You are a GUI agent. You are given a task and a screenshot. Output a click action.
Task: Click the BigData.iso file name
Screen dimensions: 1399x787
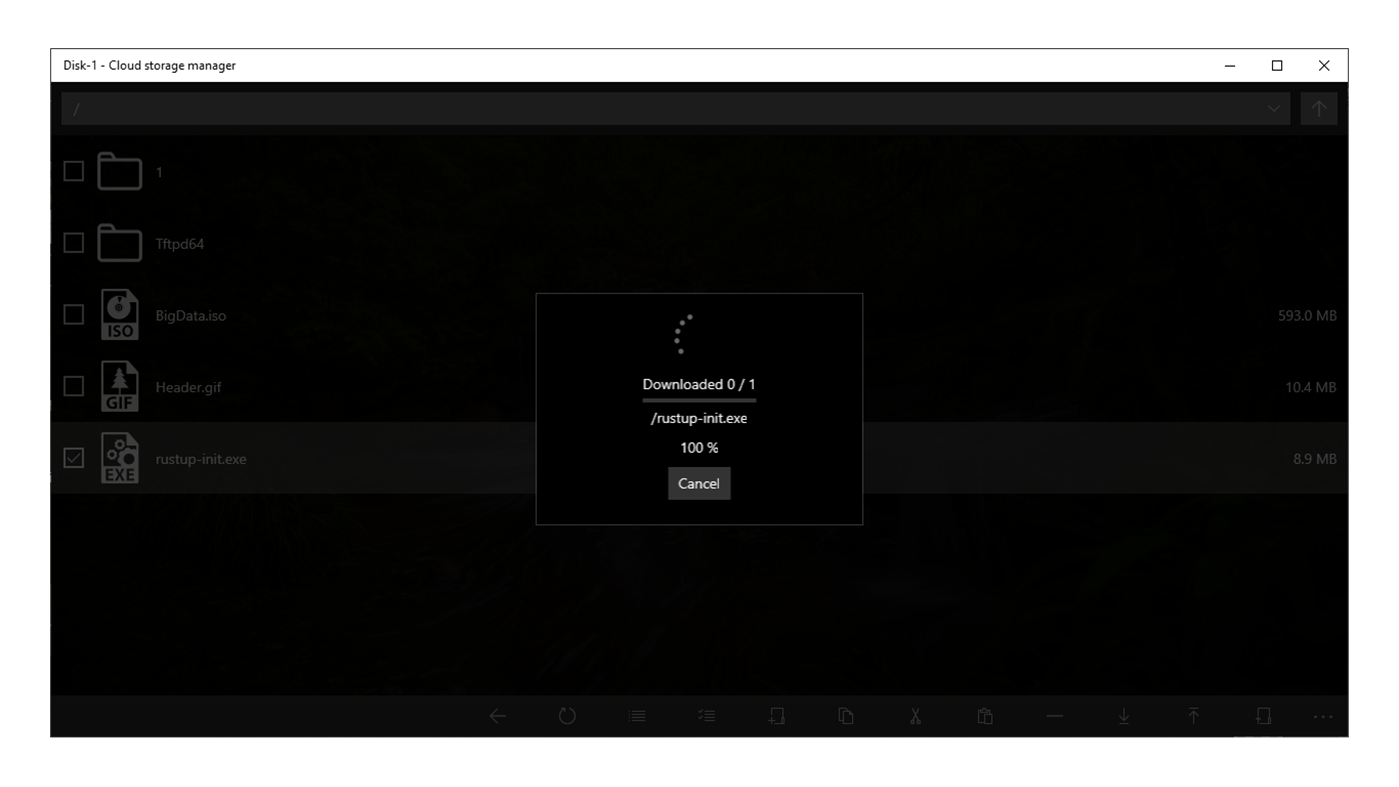190,316
